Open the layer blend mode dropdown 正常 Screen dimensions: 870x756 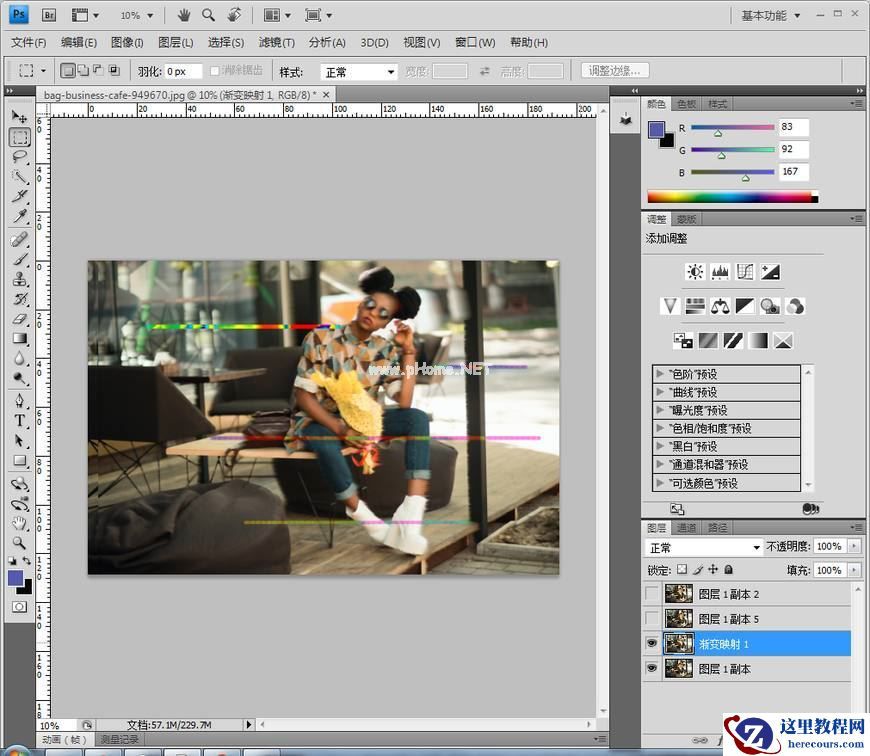[x=704, y=547]
